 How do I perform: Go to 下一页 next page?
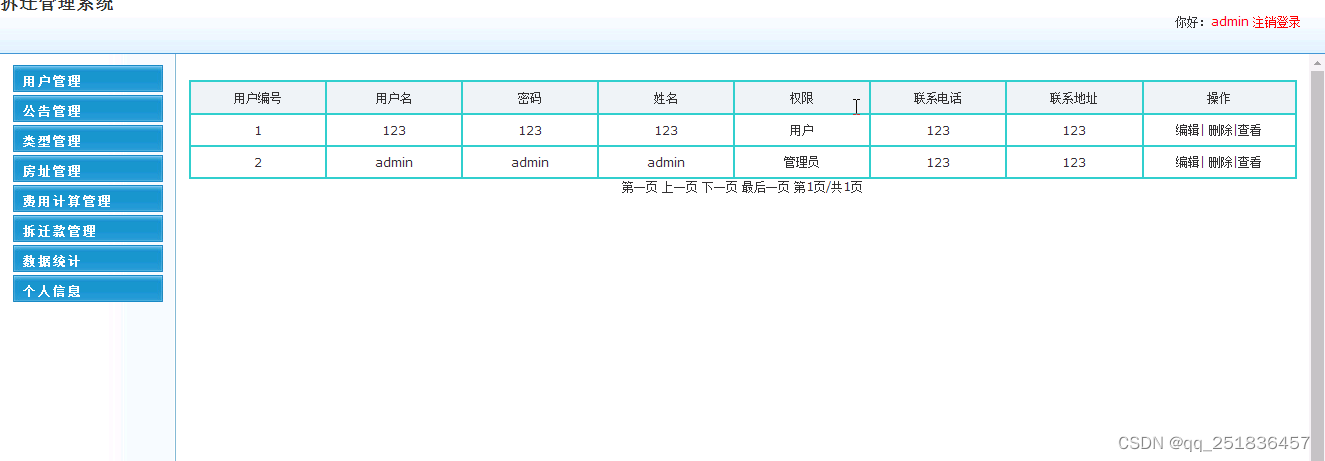click(719, 188)
